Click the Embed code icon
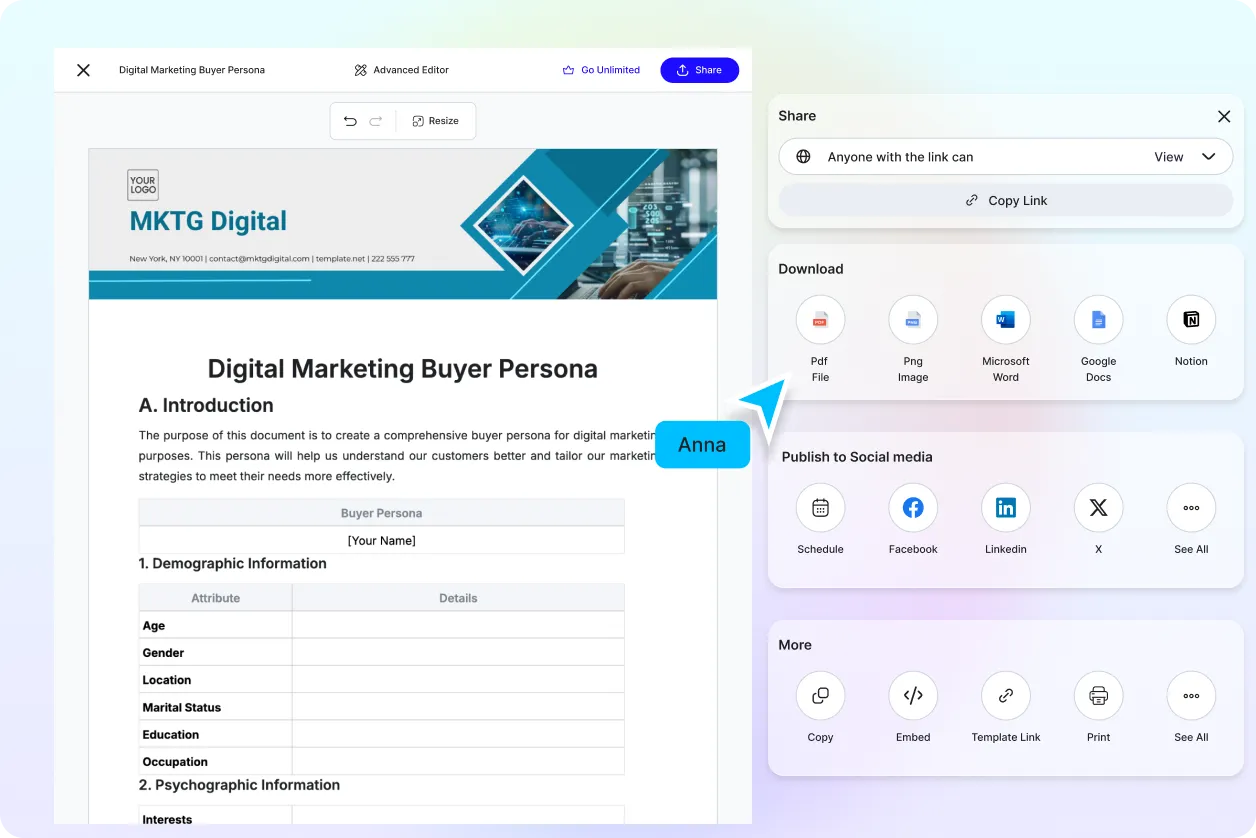The image size is (1256, 838). (912, 696)
